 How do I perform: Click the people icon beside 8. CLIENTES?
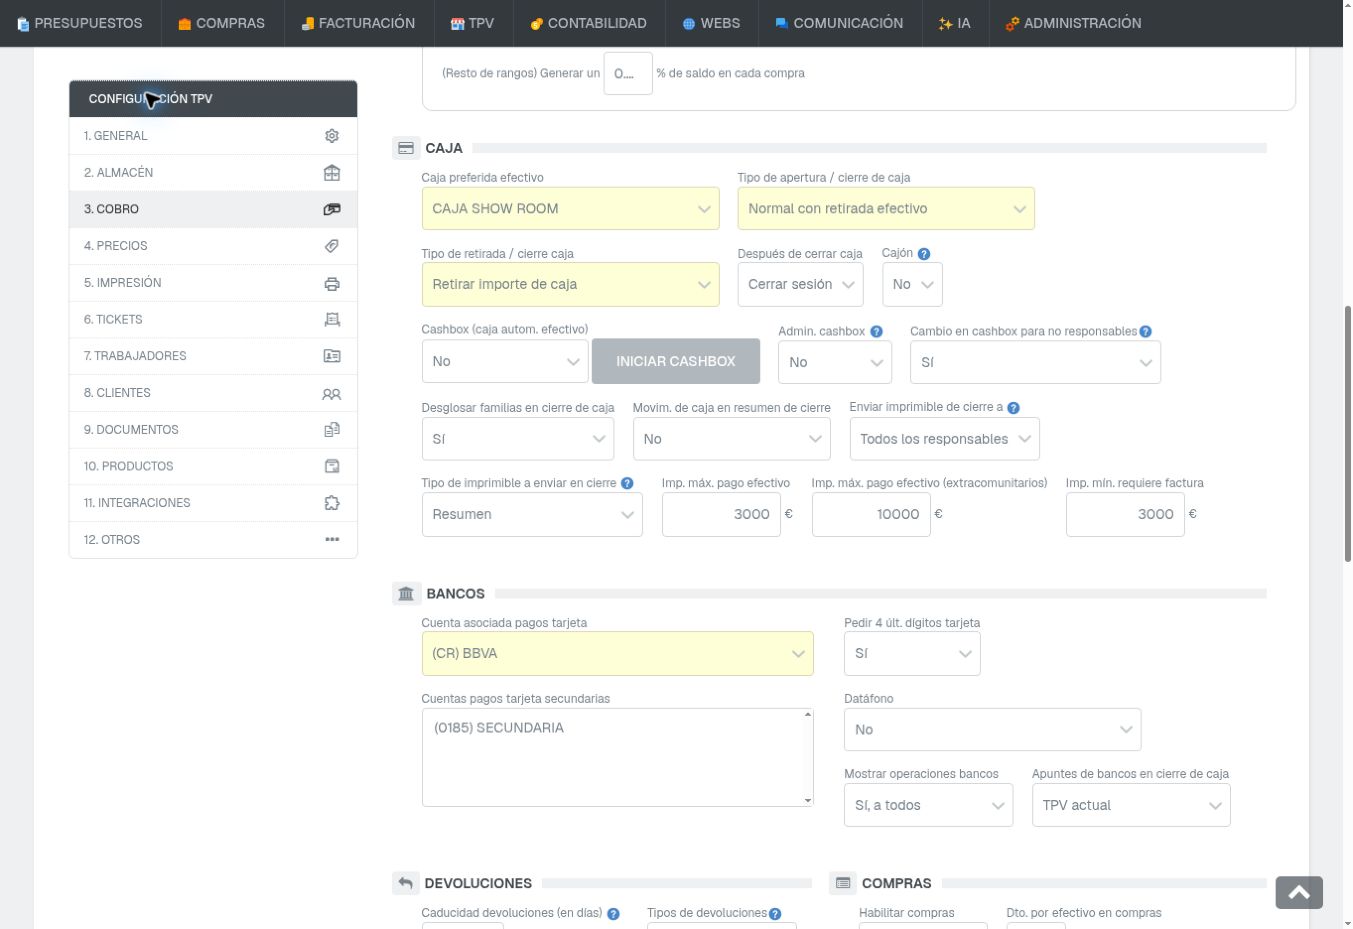[332, 393]
